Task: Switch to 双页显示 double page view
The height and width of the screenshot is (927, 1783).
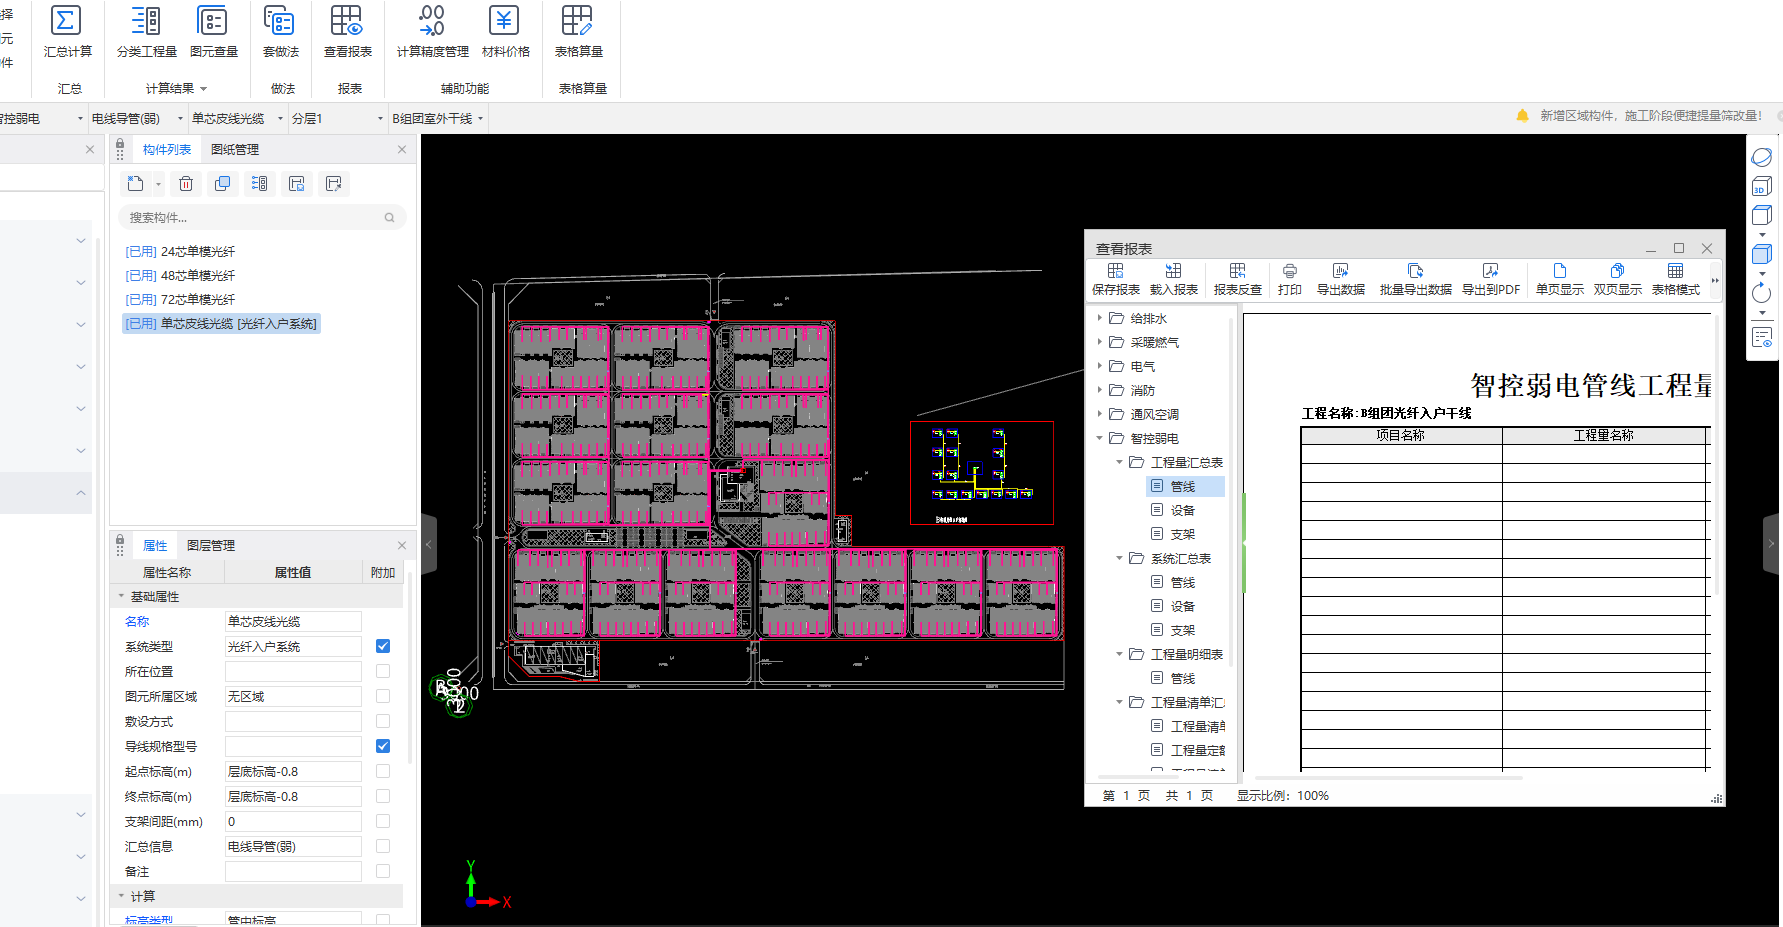Action: coord(1618,279)
